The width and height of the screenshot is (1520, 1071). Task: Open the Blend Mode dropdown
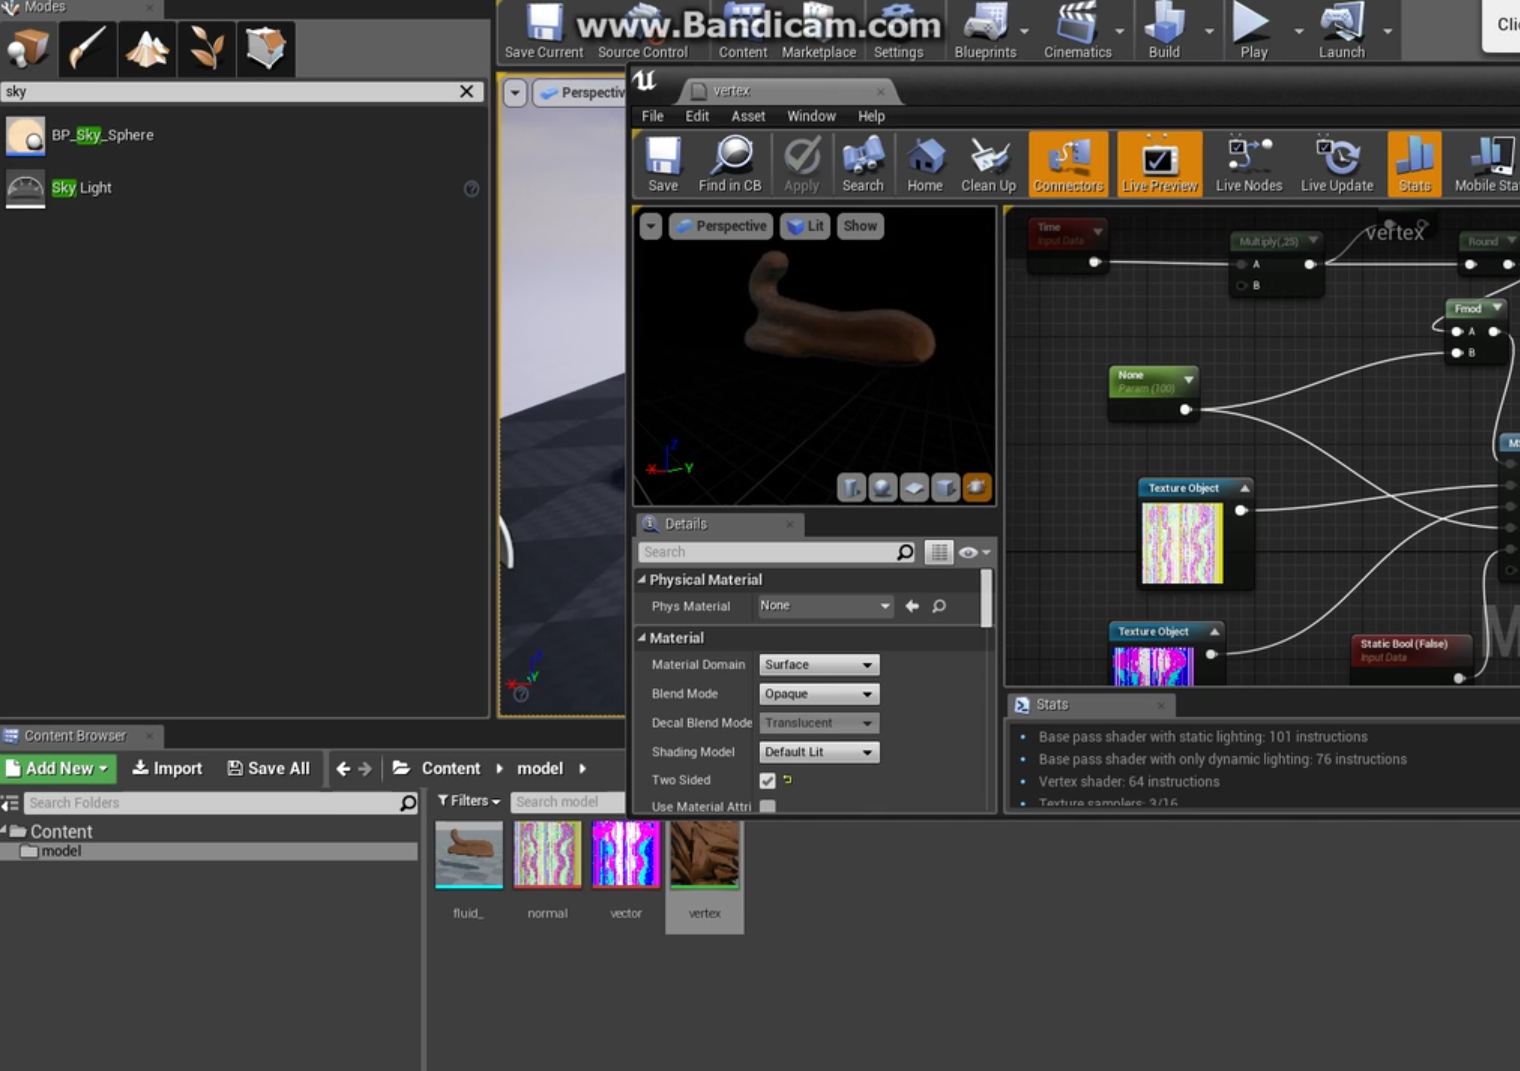819,694
